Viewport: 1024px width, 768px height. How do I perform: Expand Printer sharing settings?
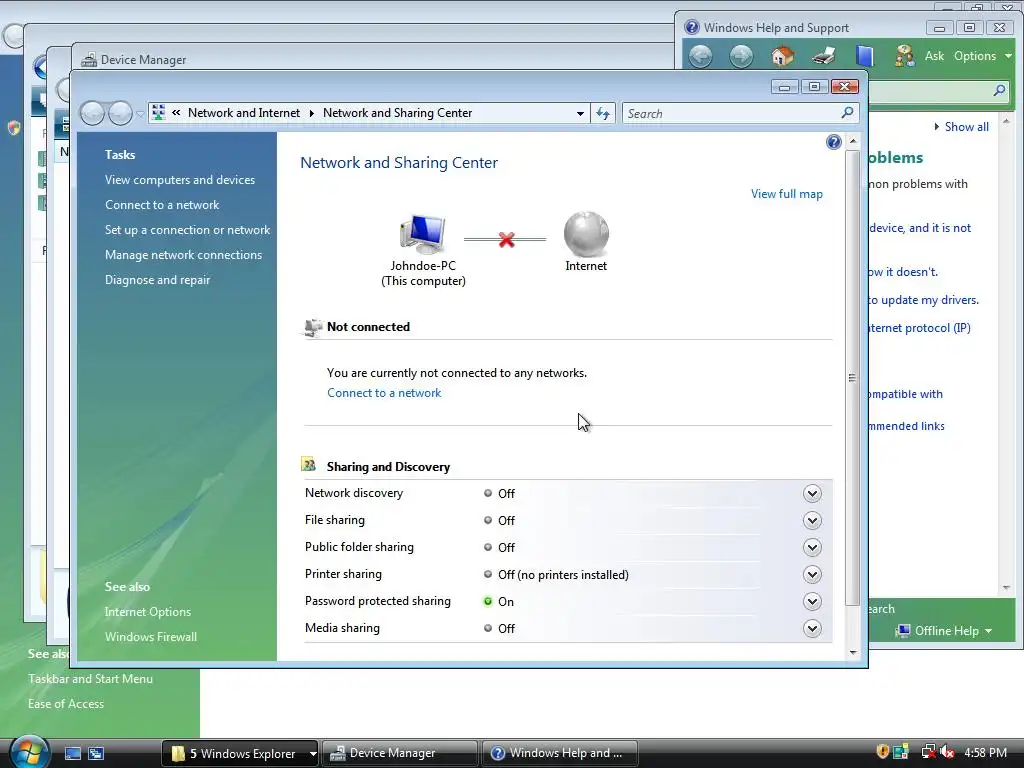[812, 575]
